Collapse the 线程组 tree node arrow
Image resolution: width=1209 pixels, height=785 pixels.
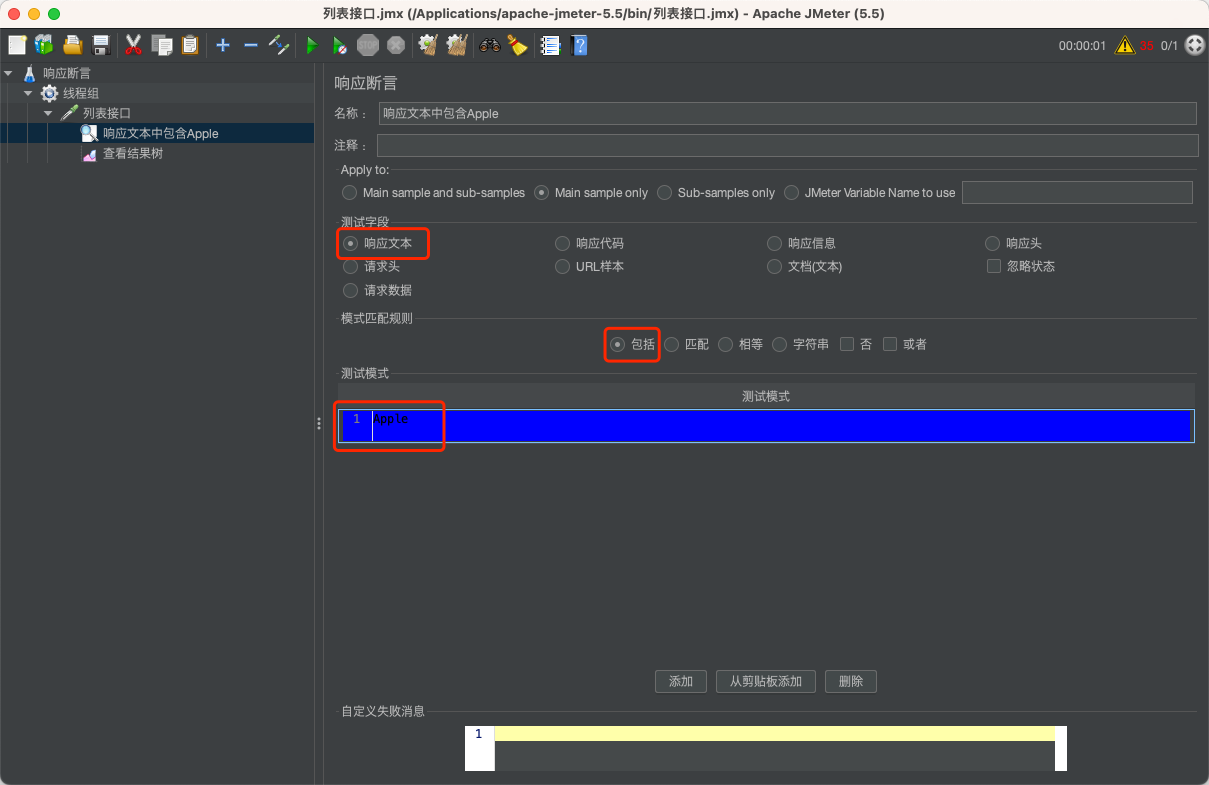coord(28,93)
